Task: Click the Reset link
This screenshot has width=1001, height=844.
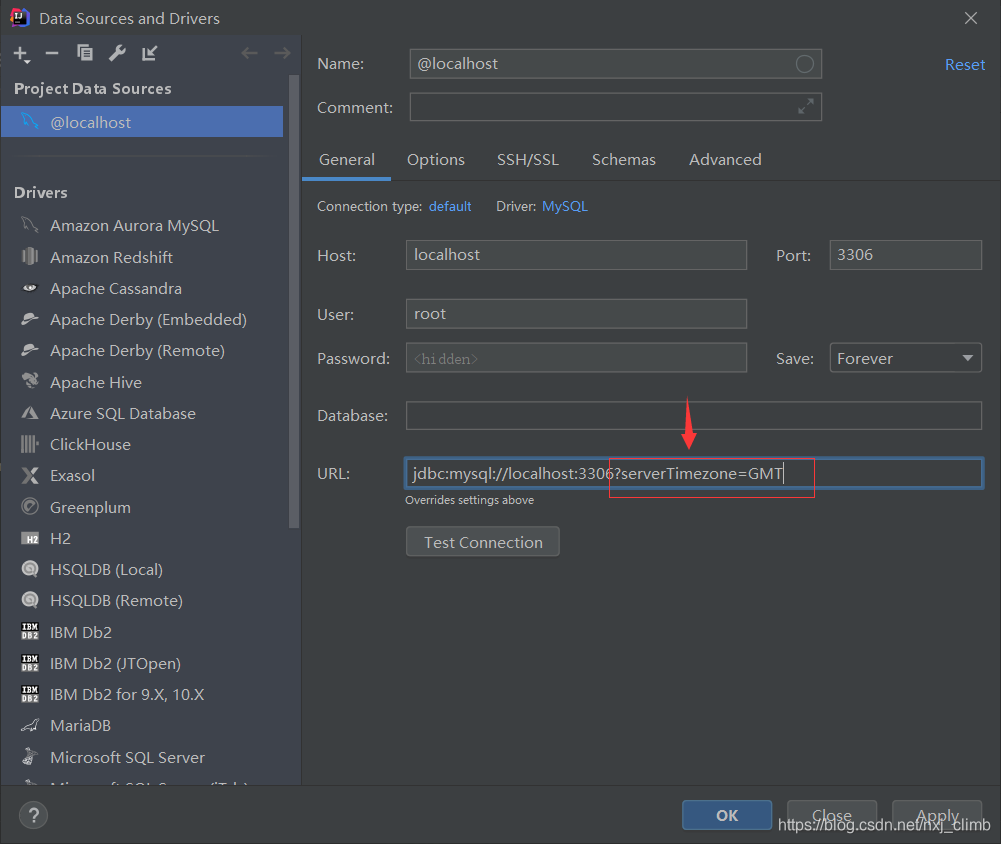Action: click(x=965, y=64)
